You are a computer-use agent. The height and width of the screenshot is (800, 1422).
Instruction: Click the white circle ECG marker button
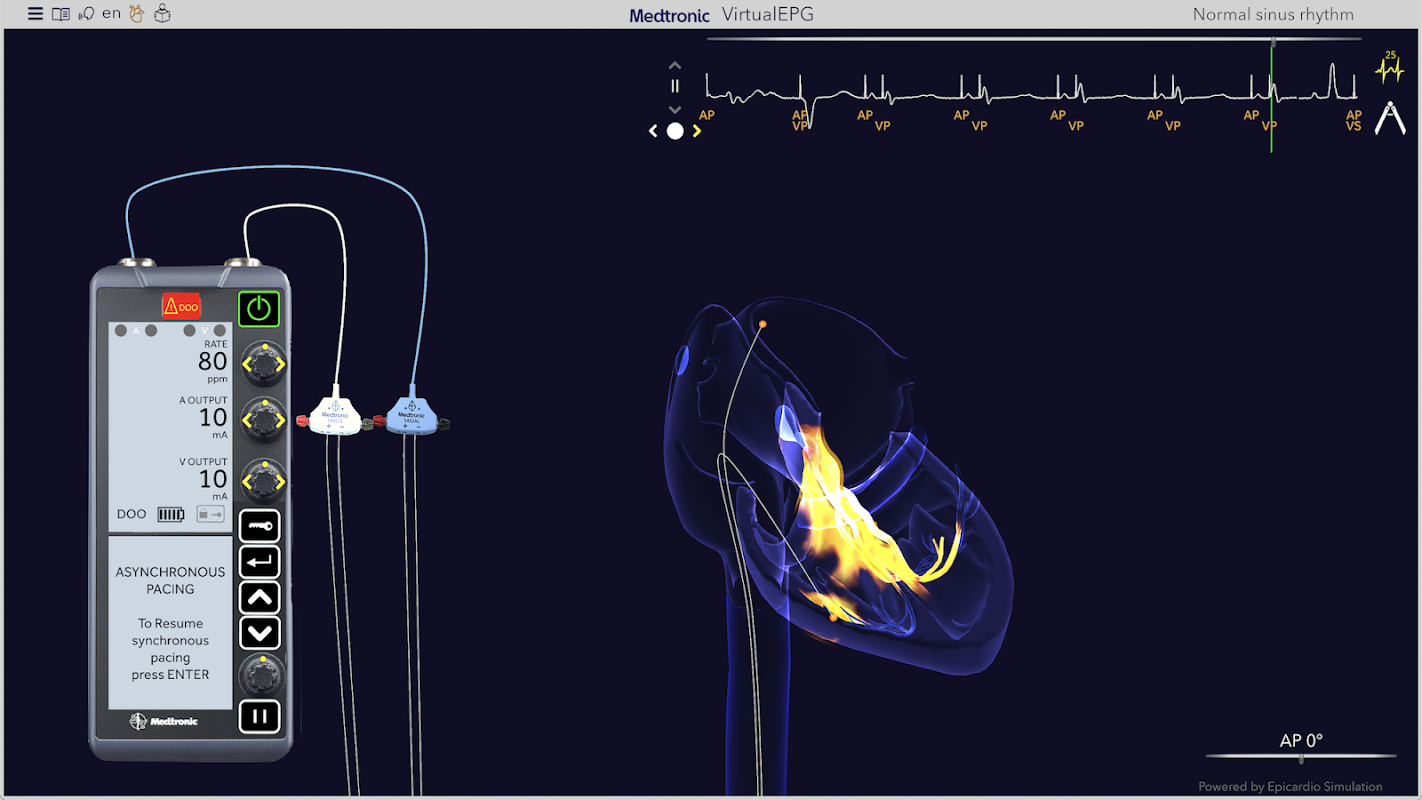675,131
